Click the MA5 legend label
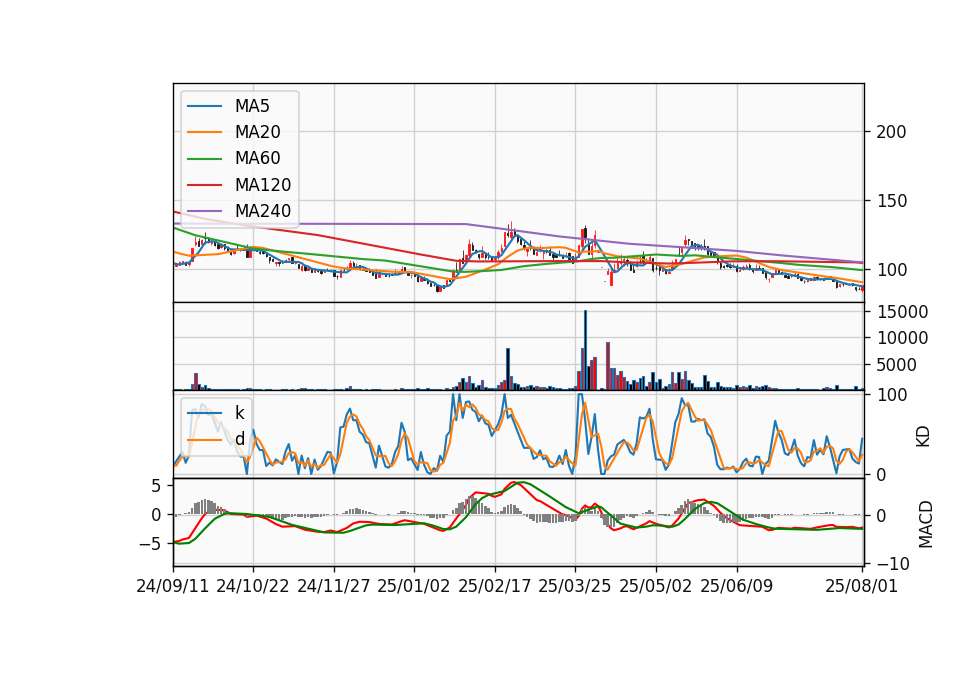This screenshot has height=690, width=960. [x=252, y=106]
